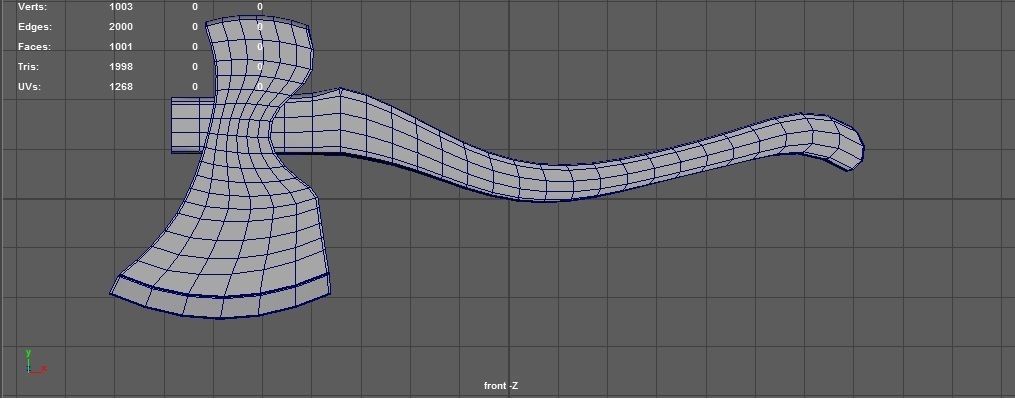Click the edge count value 2000
Screen dimensions: 1015x399
[x=121, y=27]
